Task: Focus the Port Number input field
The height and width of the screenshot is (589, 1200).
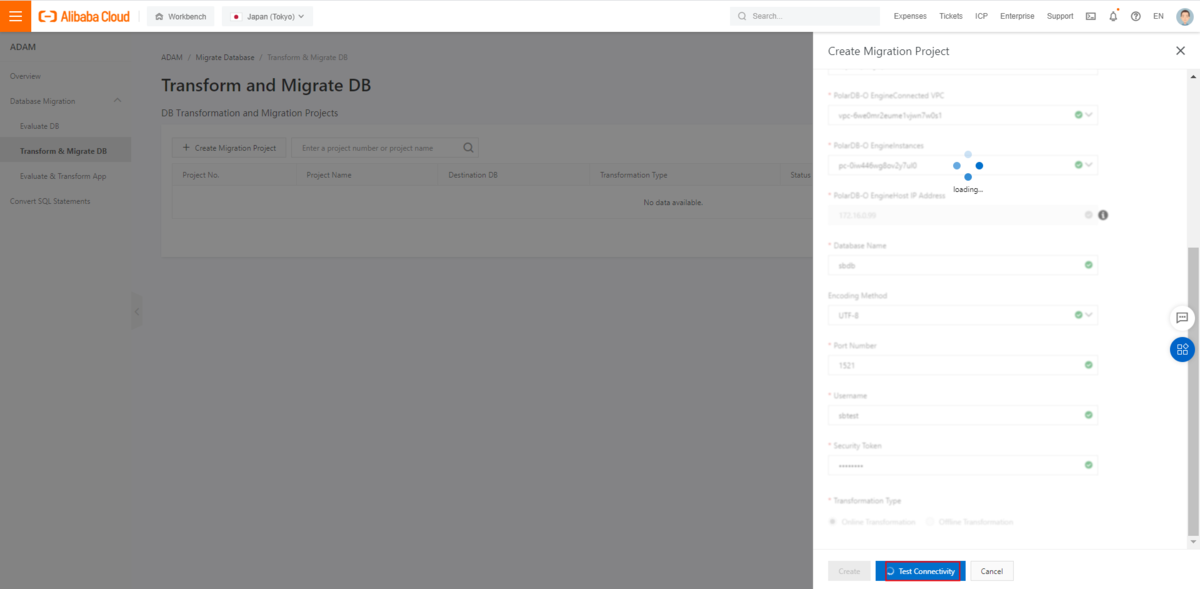Action: click(x=963, y=365)
